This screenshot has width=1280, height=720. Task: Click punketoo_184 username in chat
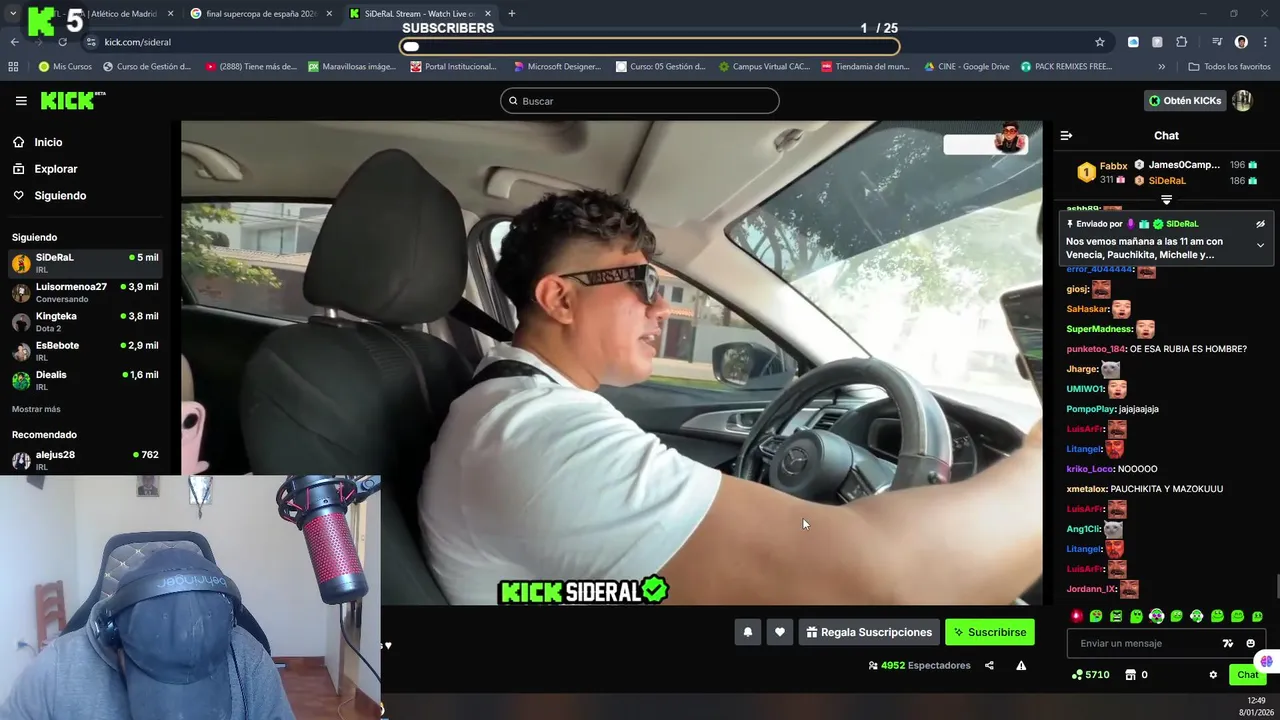[1096, 349]
